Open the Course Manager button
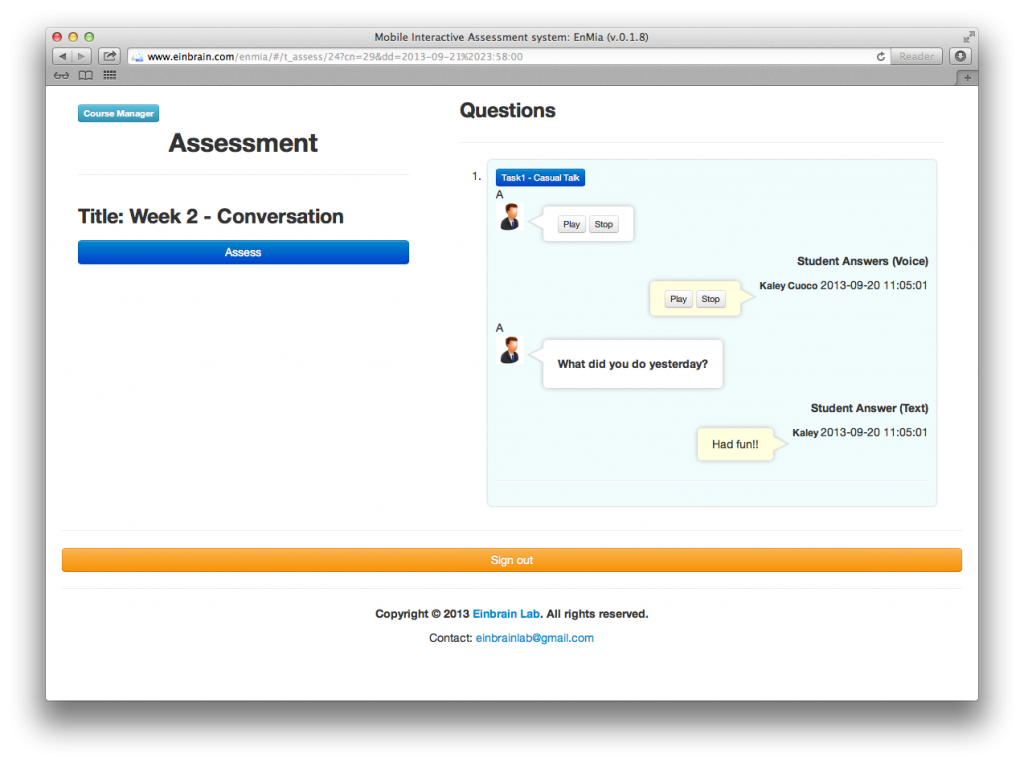This screenshot has height=764, width=1024. pyautogui.click(x=118, y=113)
